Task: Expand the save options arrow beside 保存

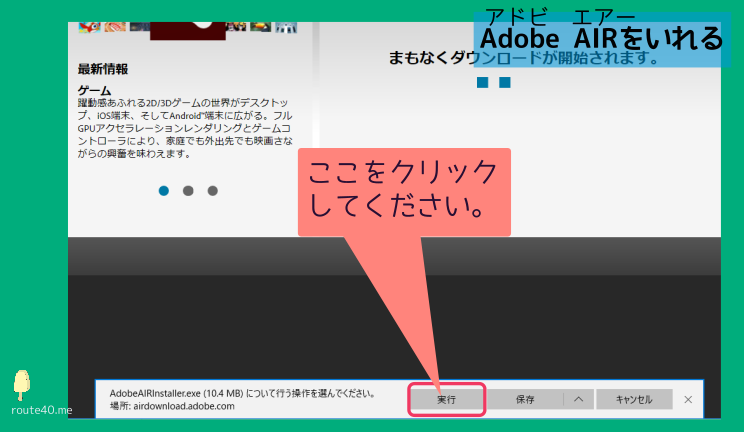Action: click(x=578, y=399)
